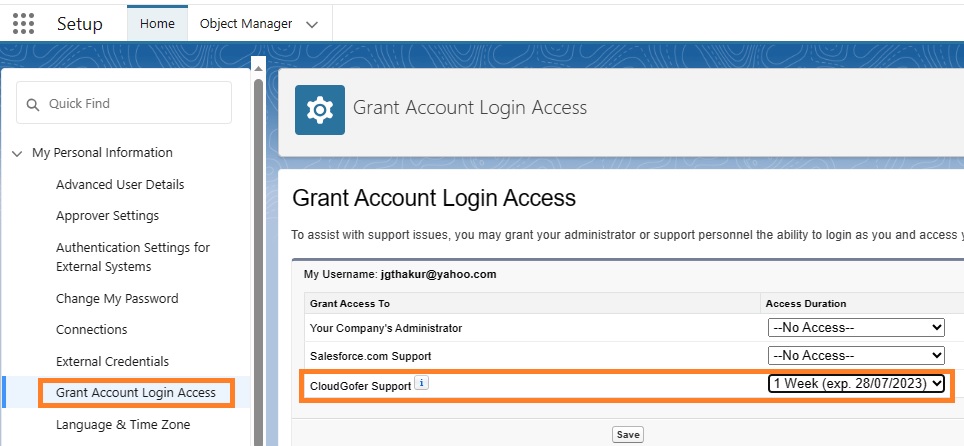Open the Object Manager tab
The image size is (964, 446).
pyautogui.click(x=246, y=23)
